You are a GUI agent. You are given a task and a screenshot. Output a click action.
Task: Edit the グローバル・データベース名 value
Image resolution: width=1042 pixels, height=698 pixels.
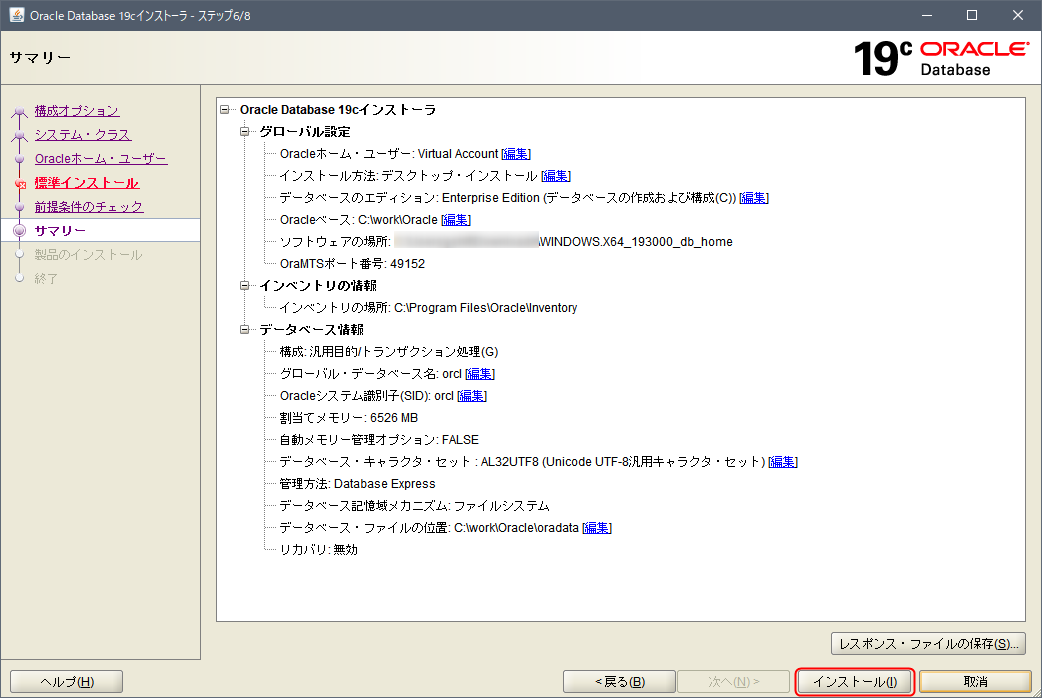click(478, 373)
